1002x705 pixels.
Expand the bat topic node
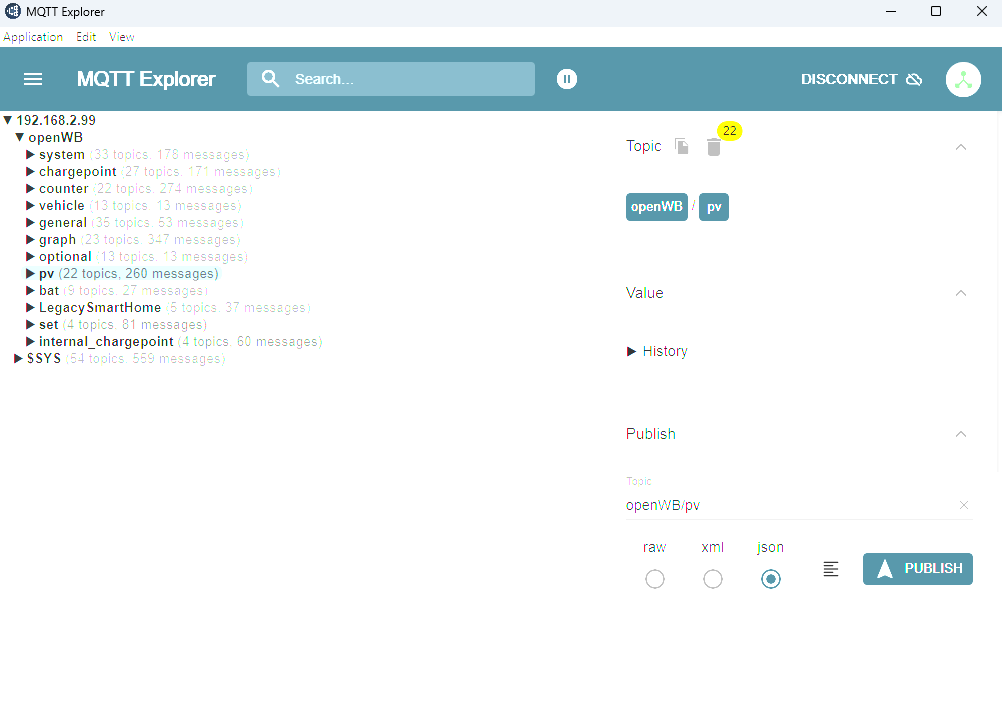(x=30, y=291)
